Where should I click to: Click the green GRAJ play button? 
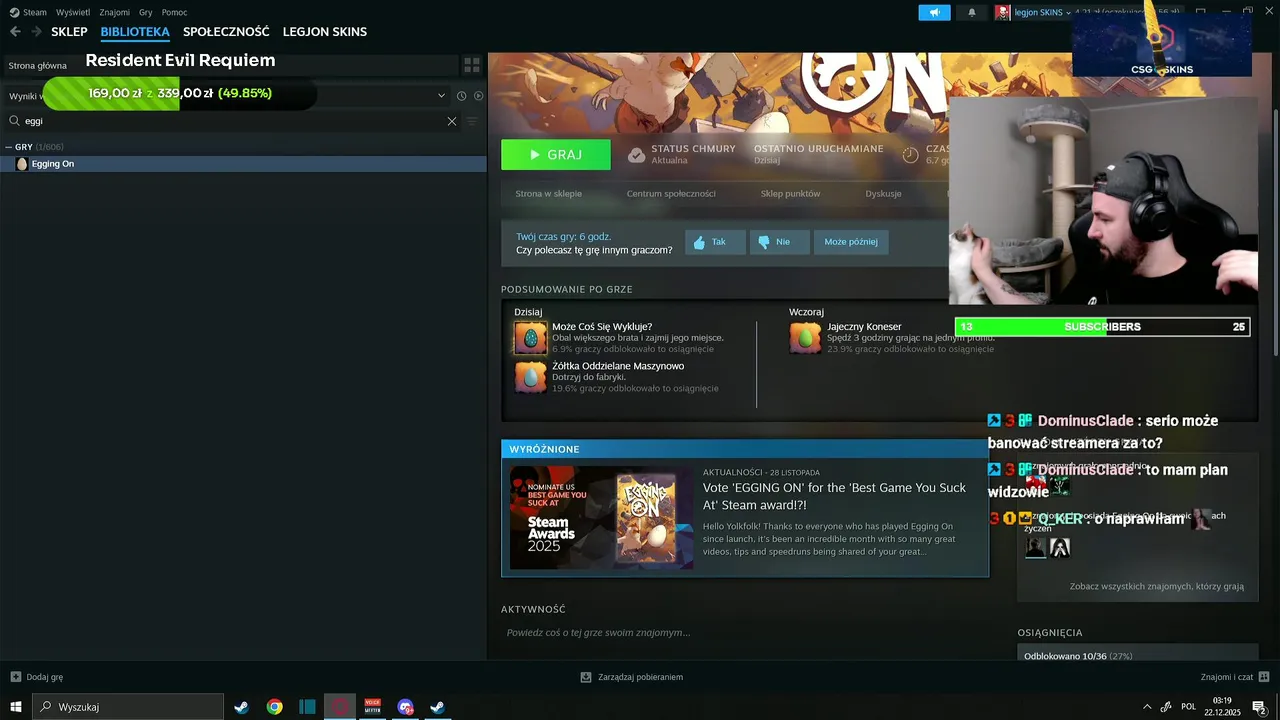click(x=556, y=155)
